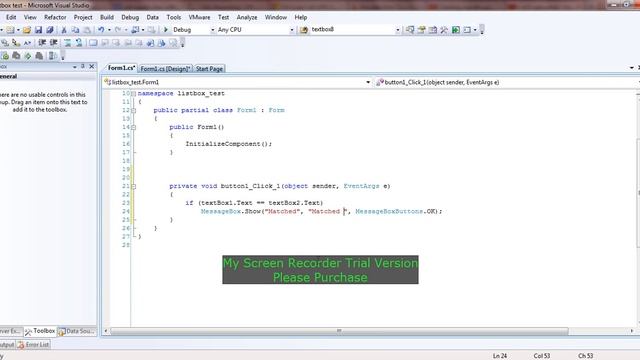This screenshot has height=360, width=640.
Task: Switch to the Start Page tab
Action: pos(209,69)
